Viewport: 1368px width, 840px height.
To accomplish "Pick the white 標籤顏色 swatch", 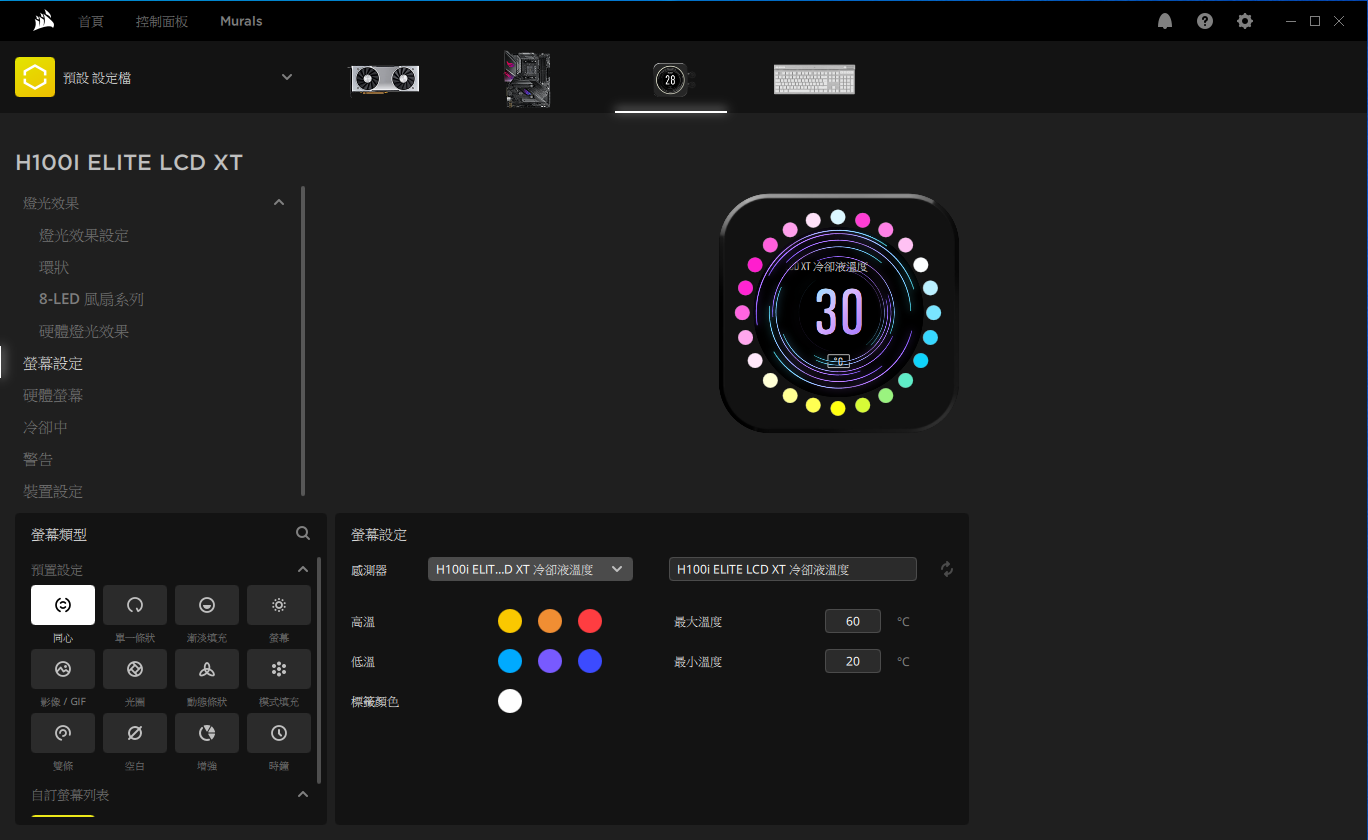I will [x=510, y=701].
